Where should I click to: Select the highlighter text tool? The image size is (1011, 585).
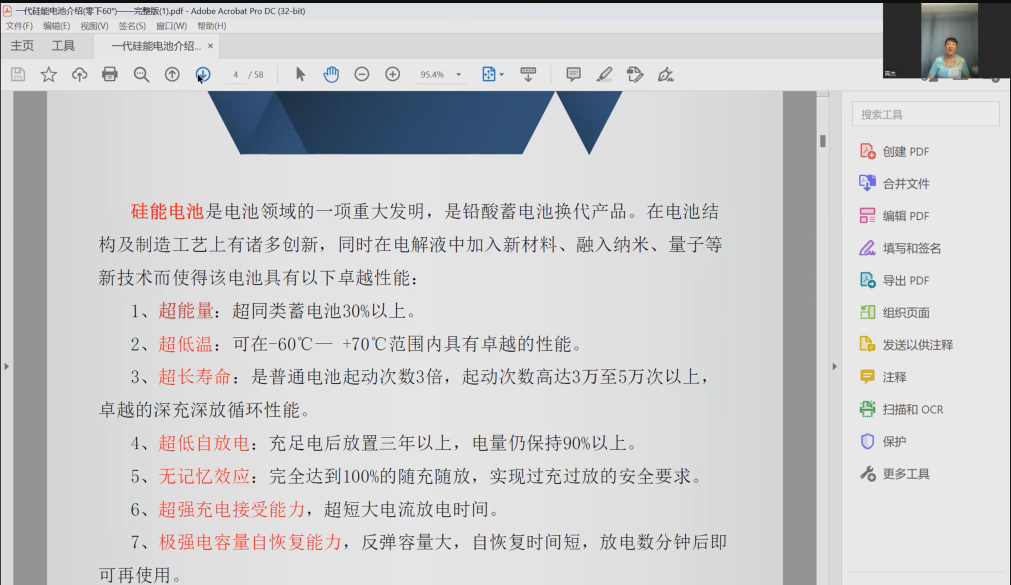pos(604,74)
